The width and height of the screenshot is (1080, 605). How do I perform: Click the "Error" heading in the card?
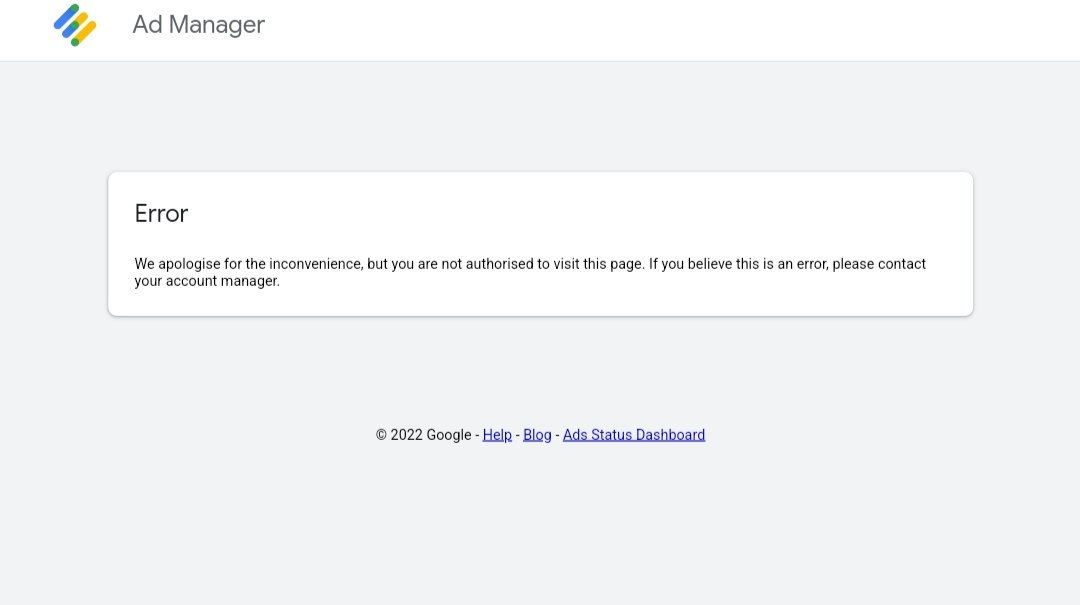click(x=161, y=214)
